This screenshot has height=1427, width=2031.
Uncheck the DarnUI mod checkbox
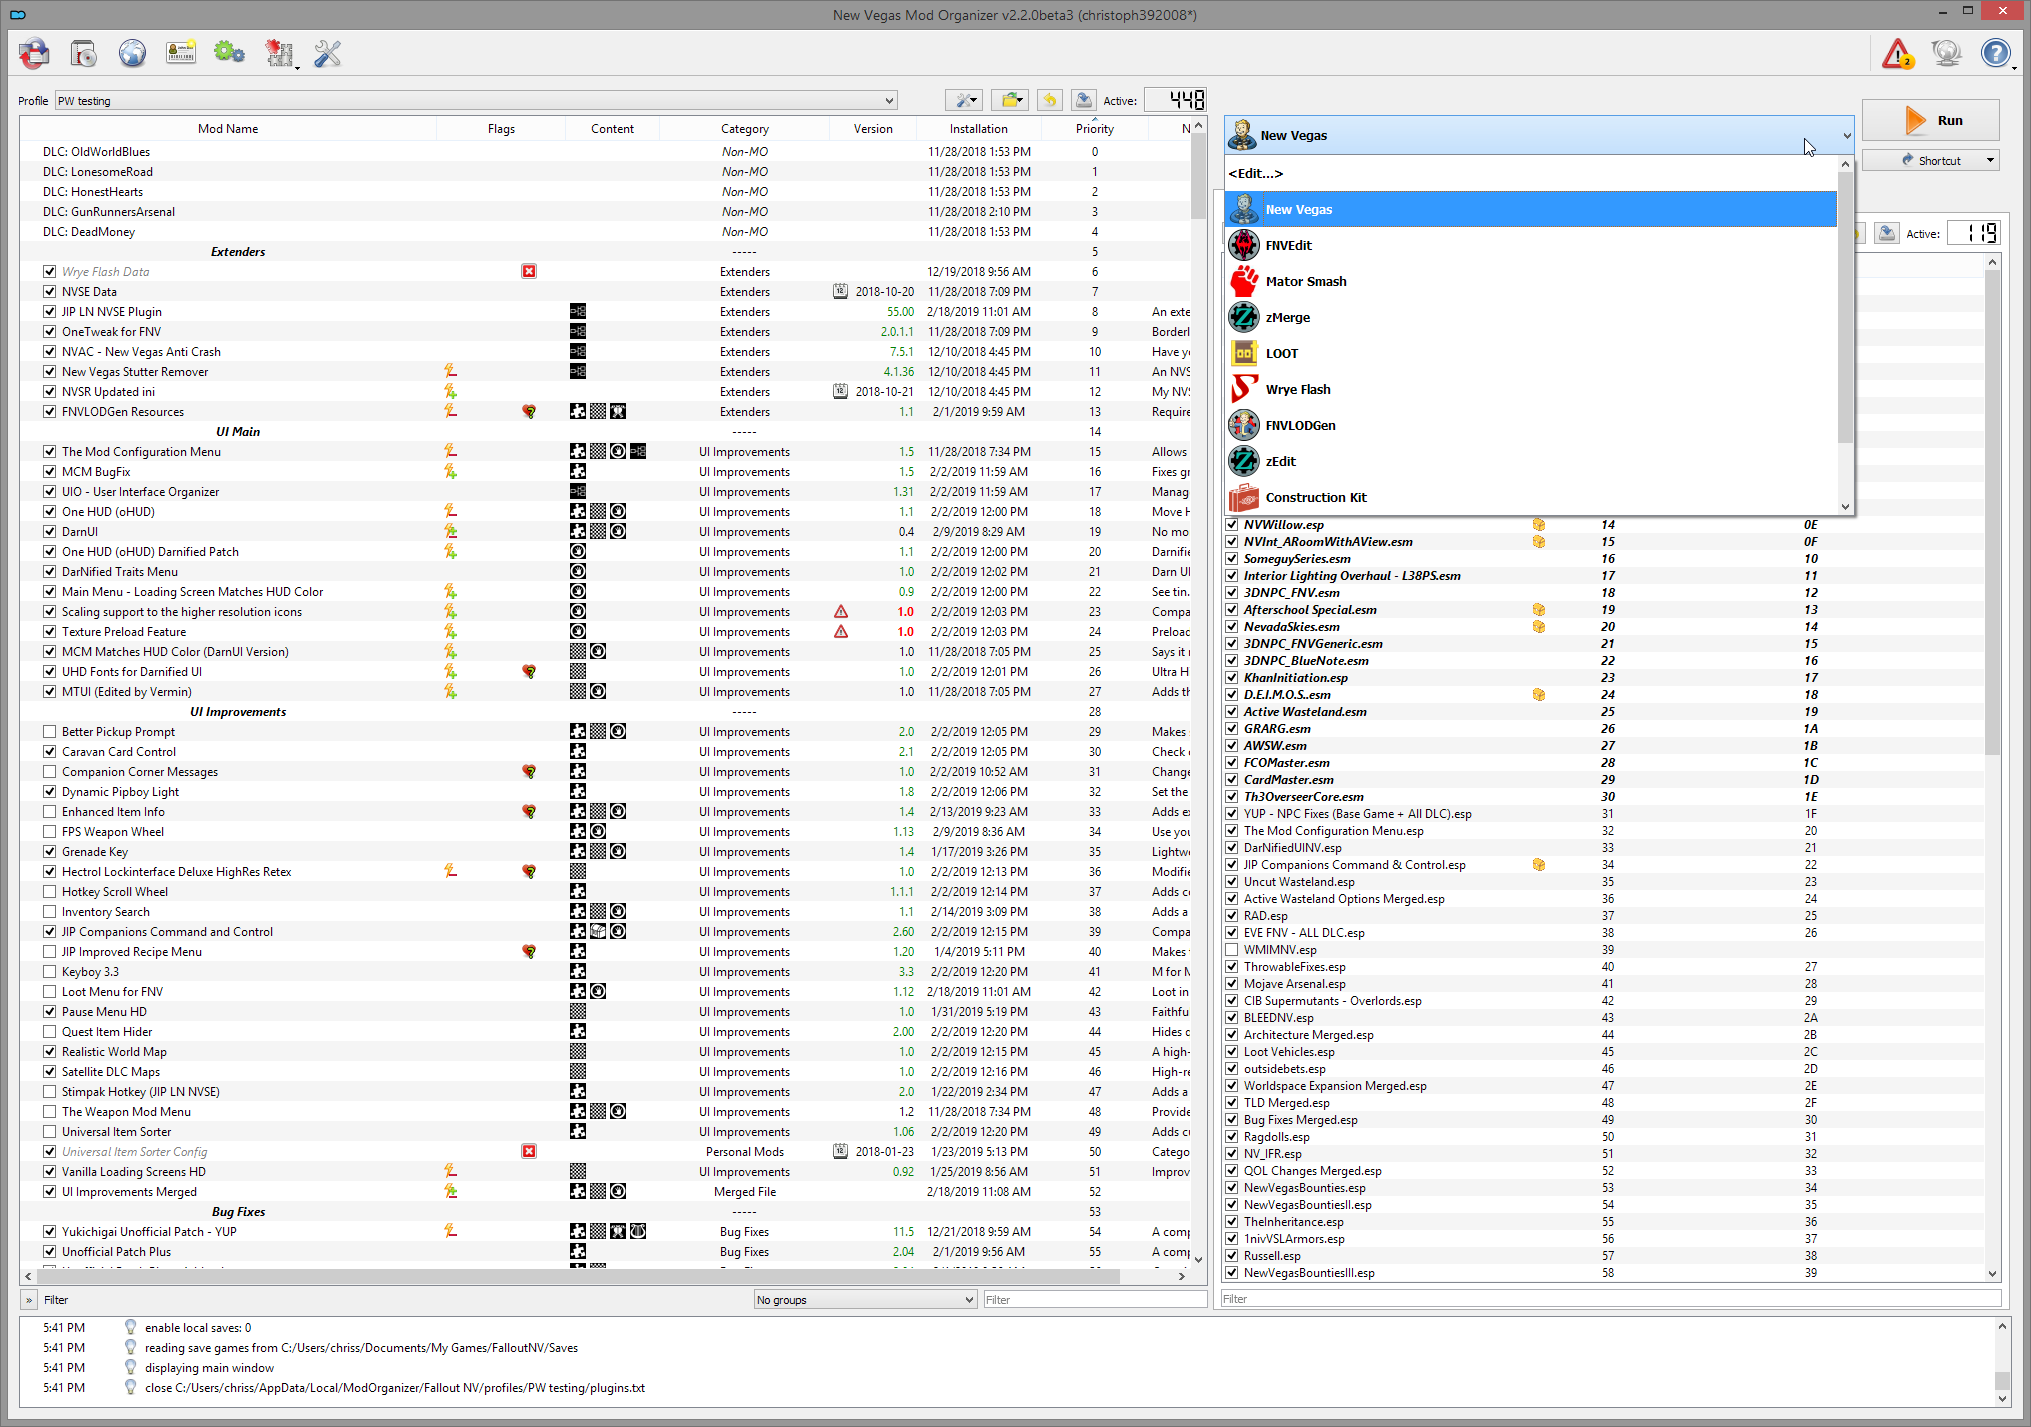[x=50, y=532]
